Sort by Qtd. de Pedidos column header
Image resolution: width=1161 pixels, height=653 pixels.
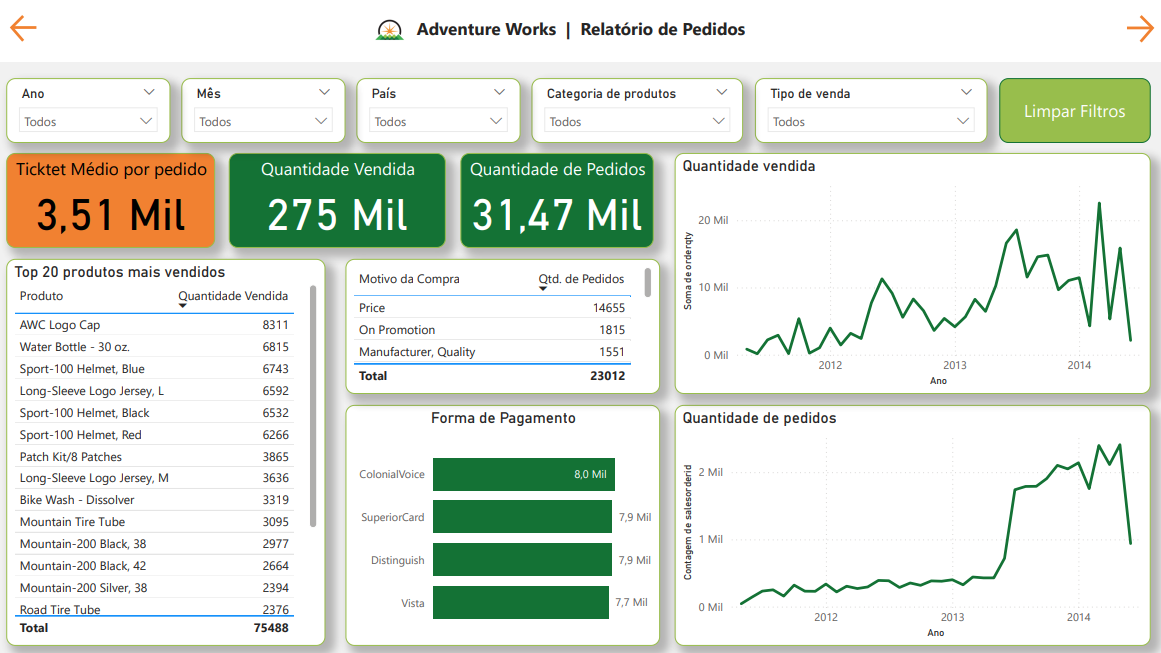tap(581, 279)
